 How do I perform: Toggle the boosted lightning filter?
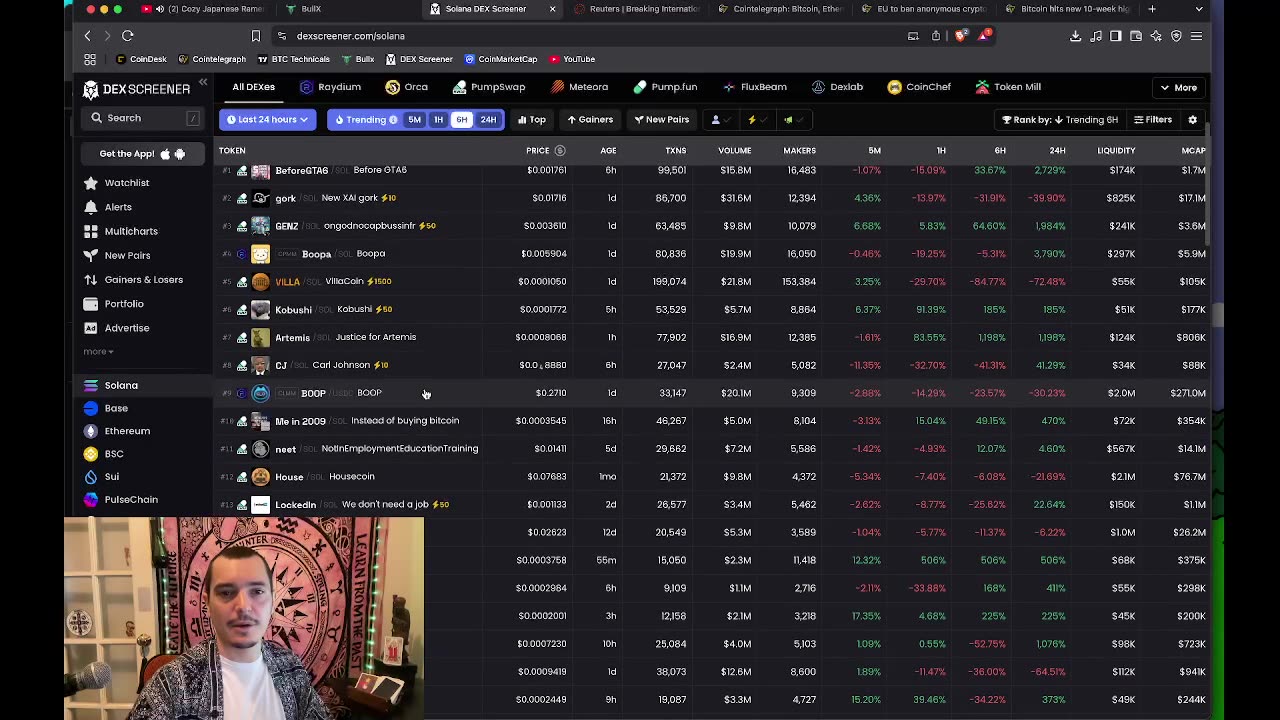758,120
